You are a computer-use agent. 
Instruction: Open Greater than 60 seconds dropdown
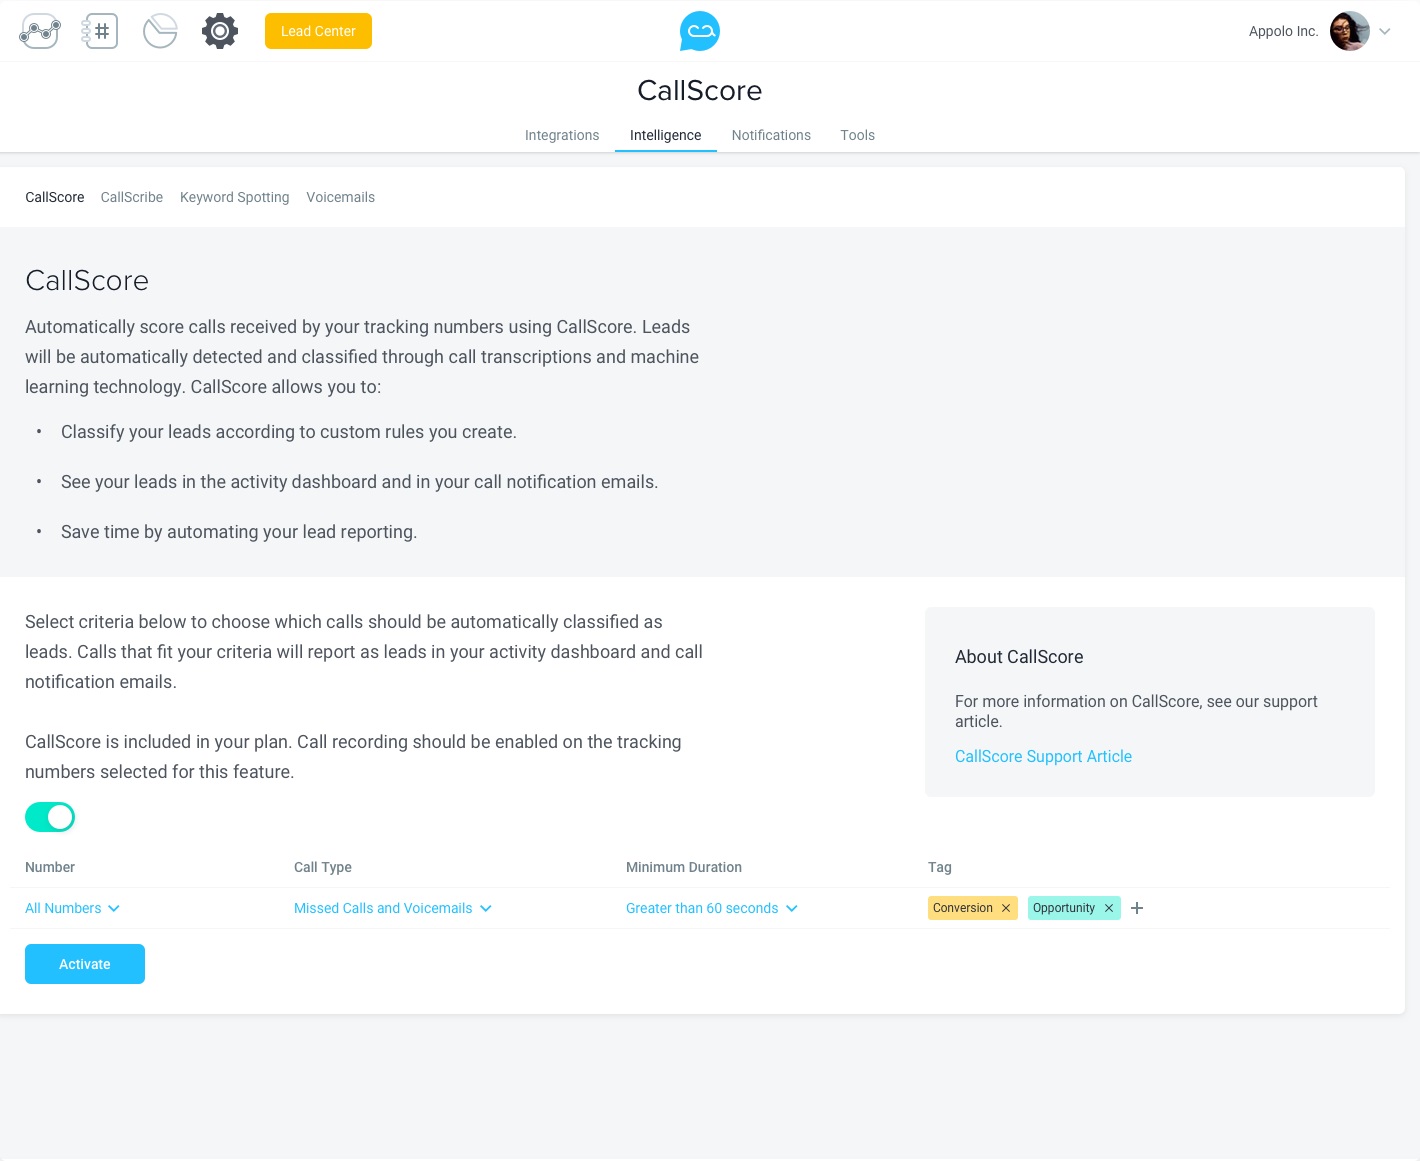711,908
